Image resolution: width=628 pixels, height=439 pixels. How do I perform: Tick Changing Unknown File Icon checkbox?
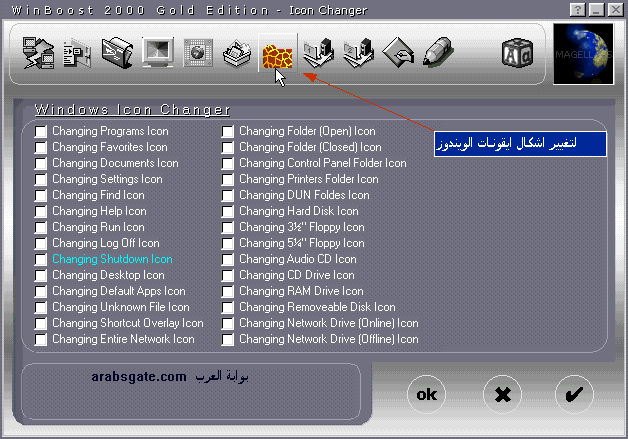pyautogui.click(x=40, y=308)
